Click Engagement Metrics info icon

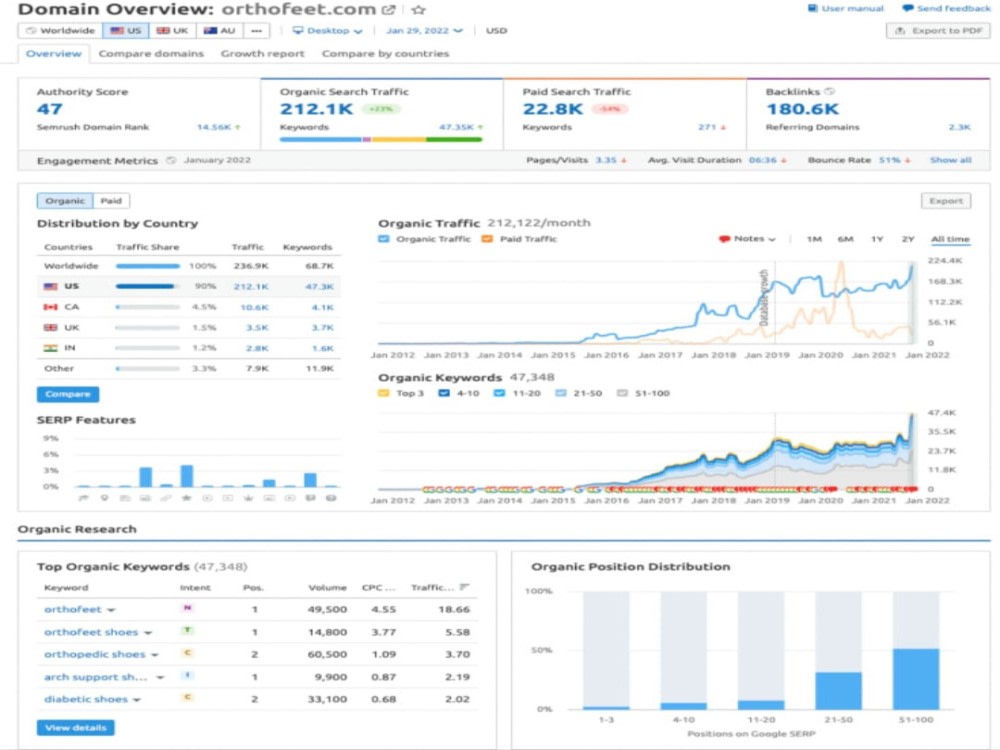coord(171,160)
